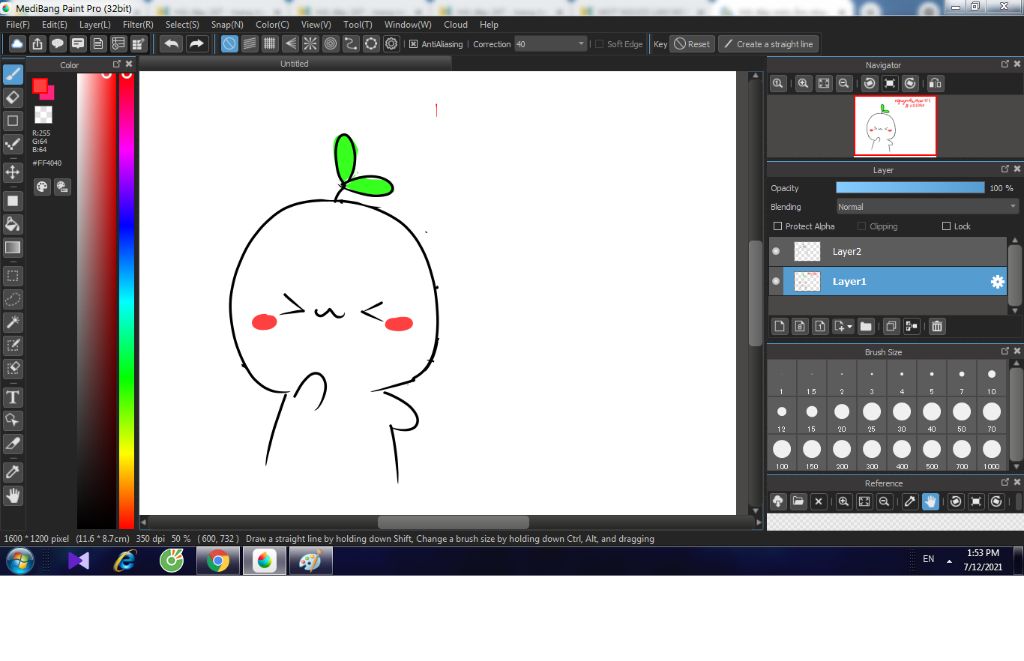
Task: Hide Layer2 visibility dot
Action: 776,251
